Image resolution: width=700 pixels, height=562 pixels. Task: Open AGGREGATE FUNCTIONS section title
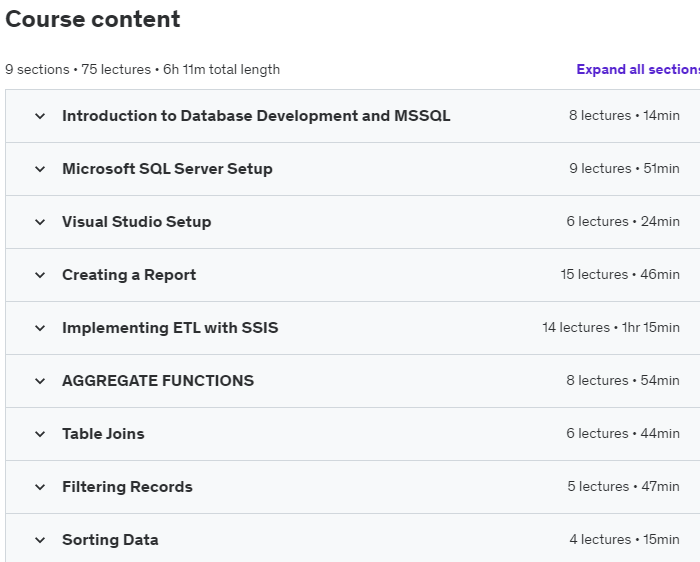pyautogui.click(x=158, y=380)
